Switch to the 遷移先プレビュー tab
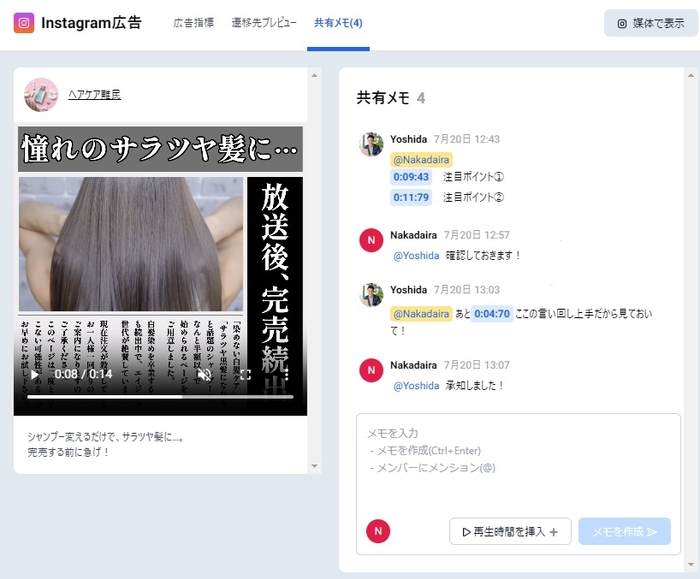The width and height of the screenshot is (700, 579). (x=263, y=23)
